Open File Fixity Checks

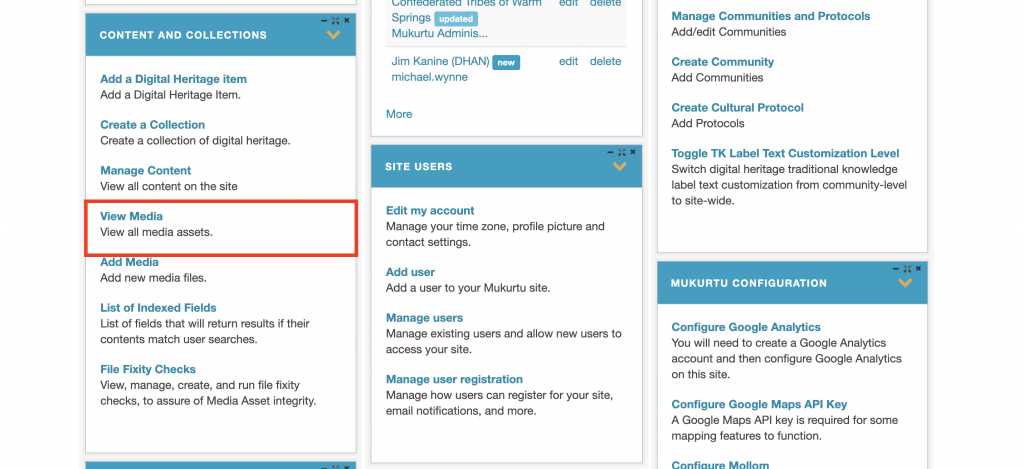tap(148, 369)
